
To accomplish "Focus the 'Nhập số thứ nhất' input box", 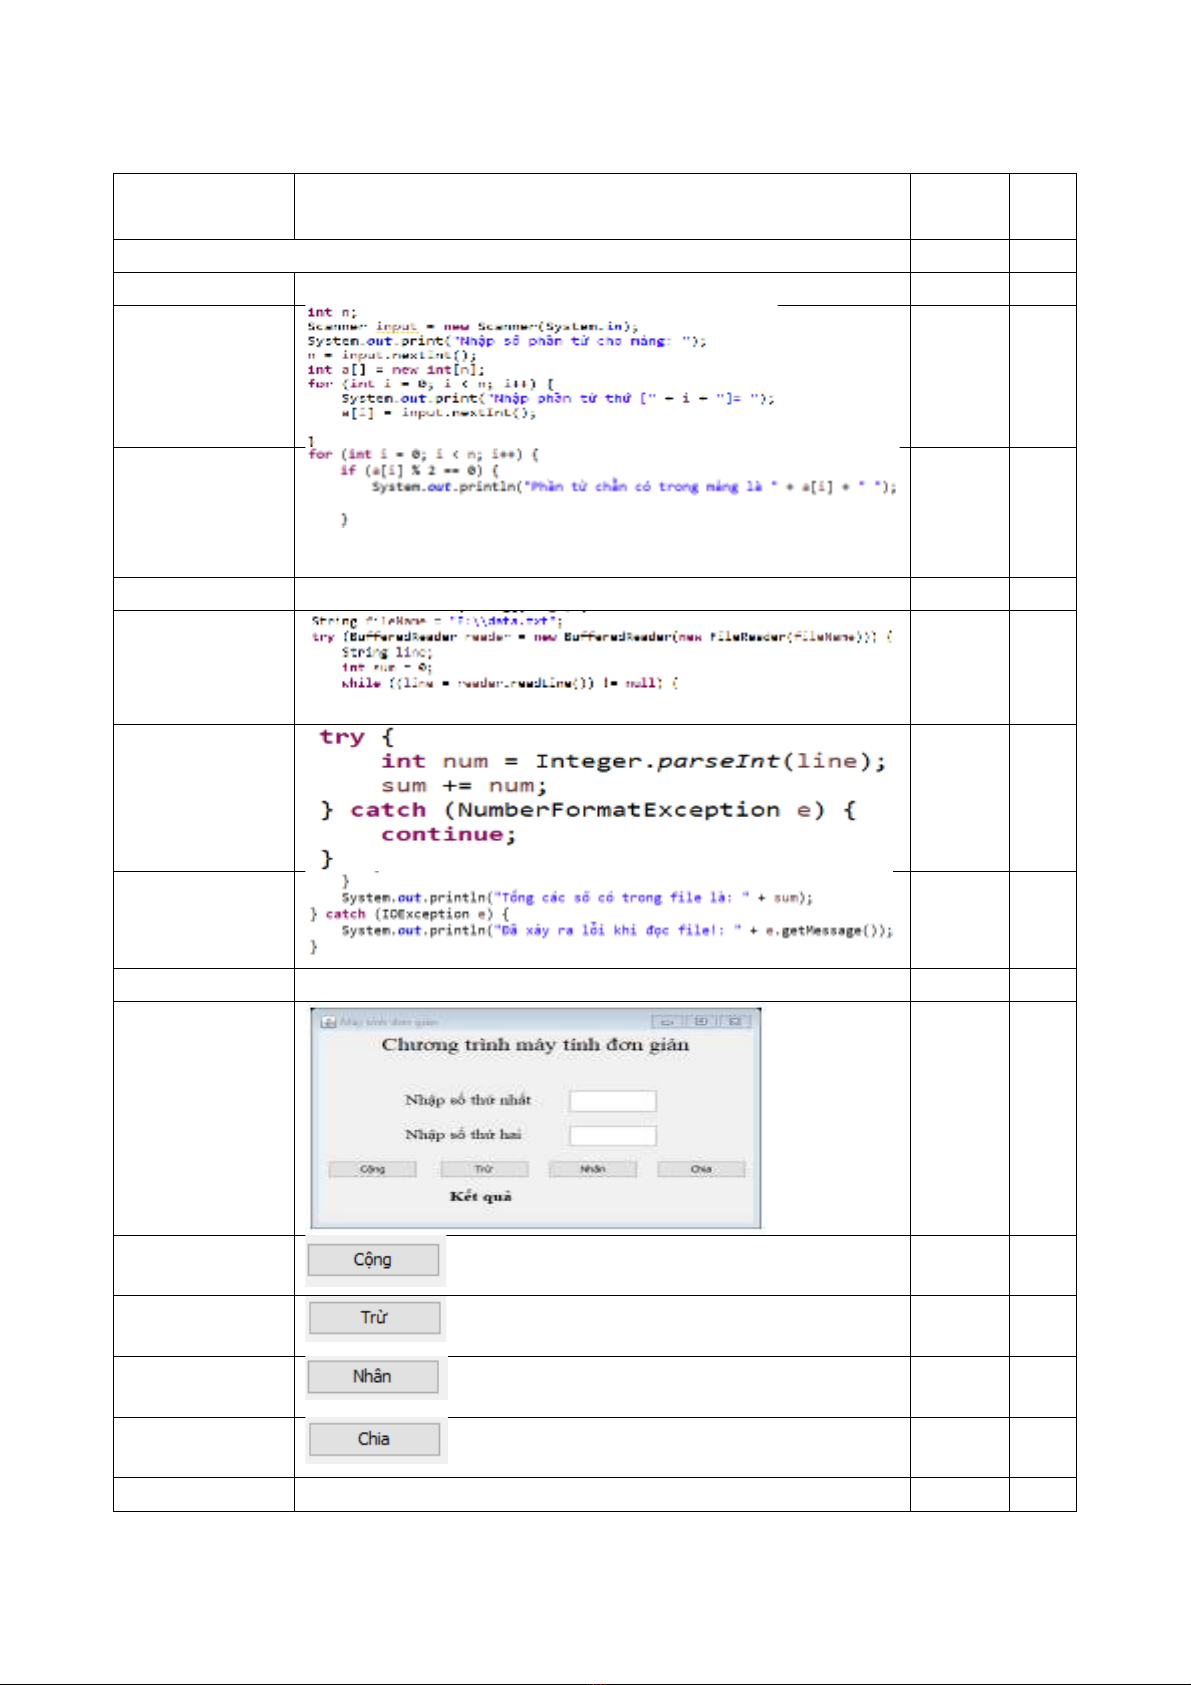I will coord(613,1101).
